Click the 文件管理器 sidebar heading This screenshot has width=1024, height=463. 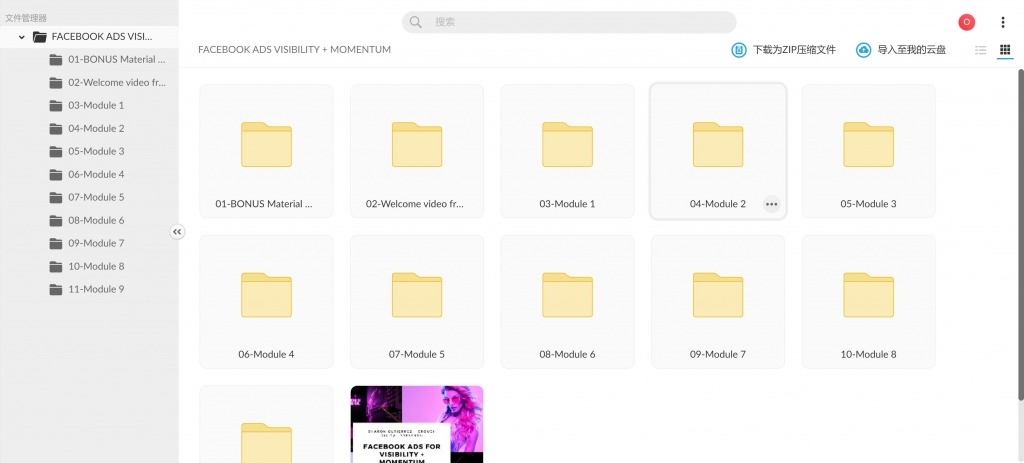(26, 18)
